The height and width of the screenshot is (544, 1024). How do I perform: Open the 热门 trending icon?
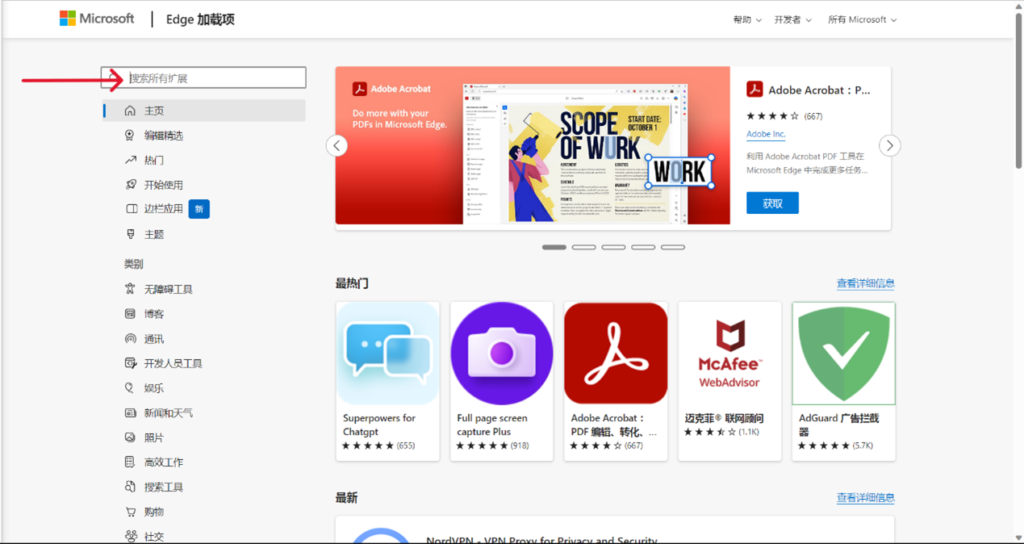(130, 160)
